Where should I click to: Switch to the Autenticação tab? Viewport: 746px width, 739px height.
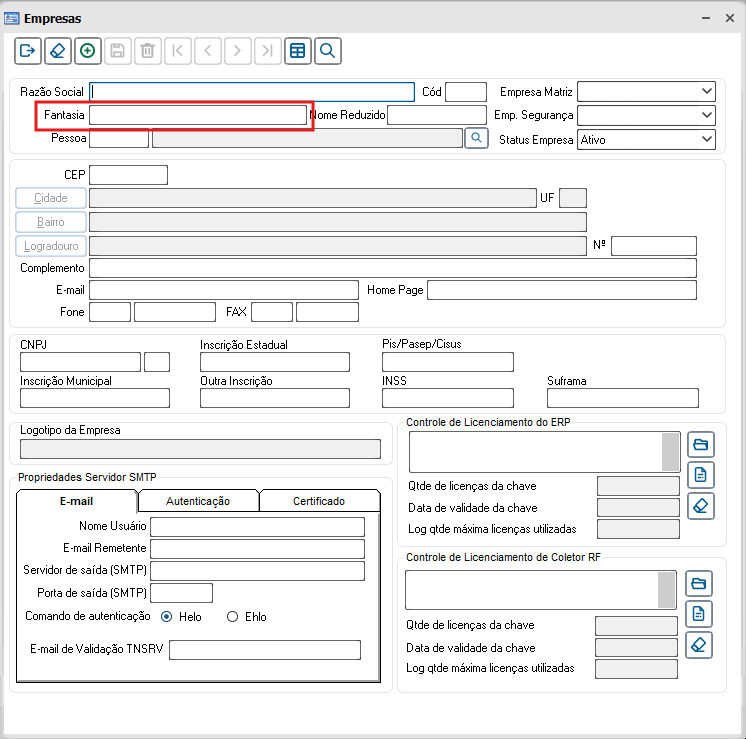(x=198, y=501)
